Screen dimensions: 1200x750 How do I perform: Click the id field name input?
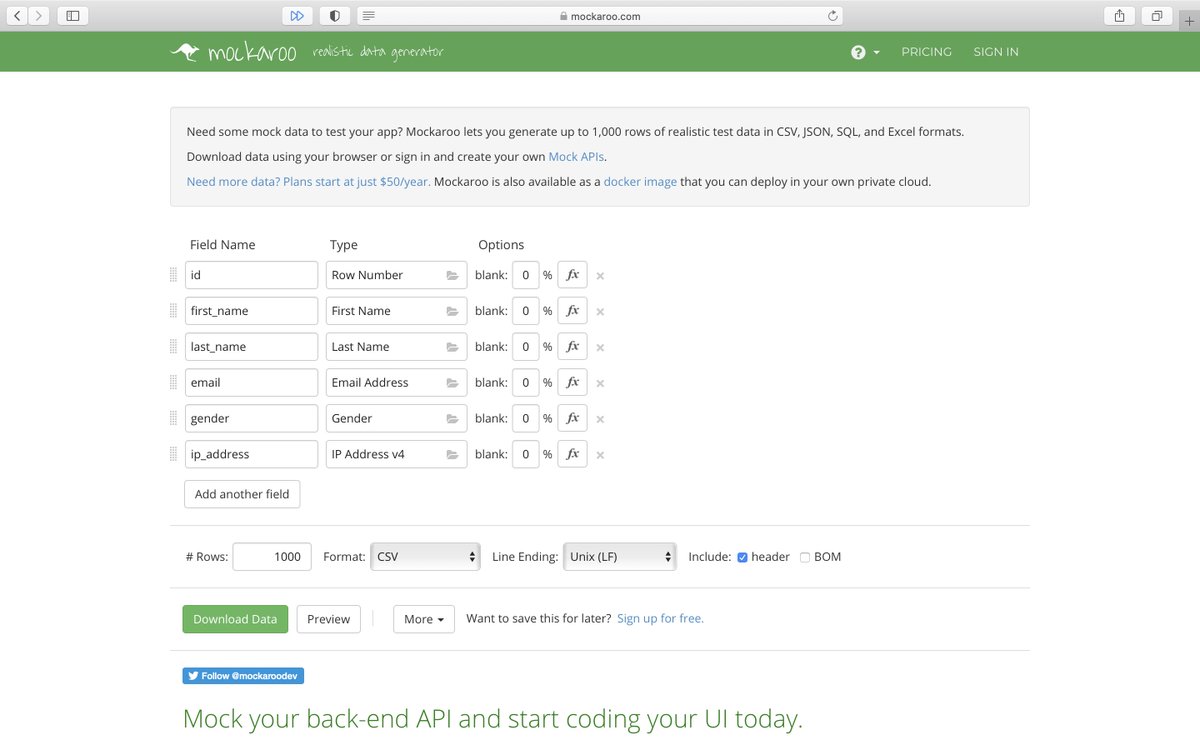point(251,275)
